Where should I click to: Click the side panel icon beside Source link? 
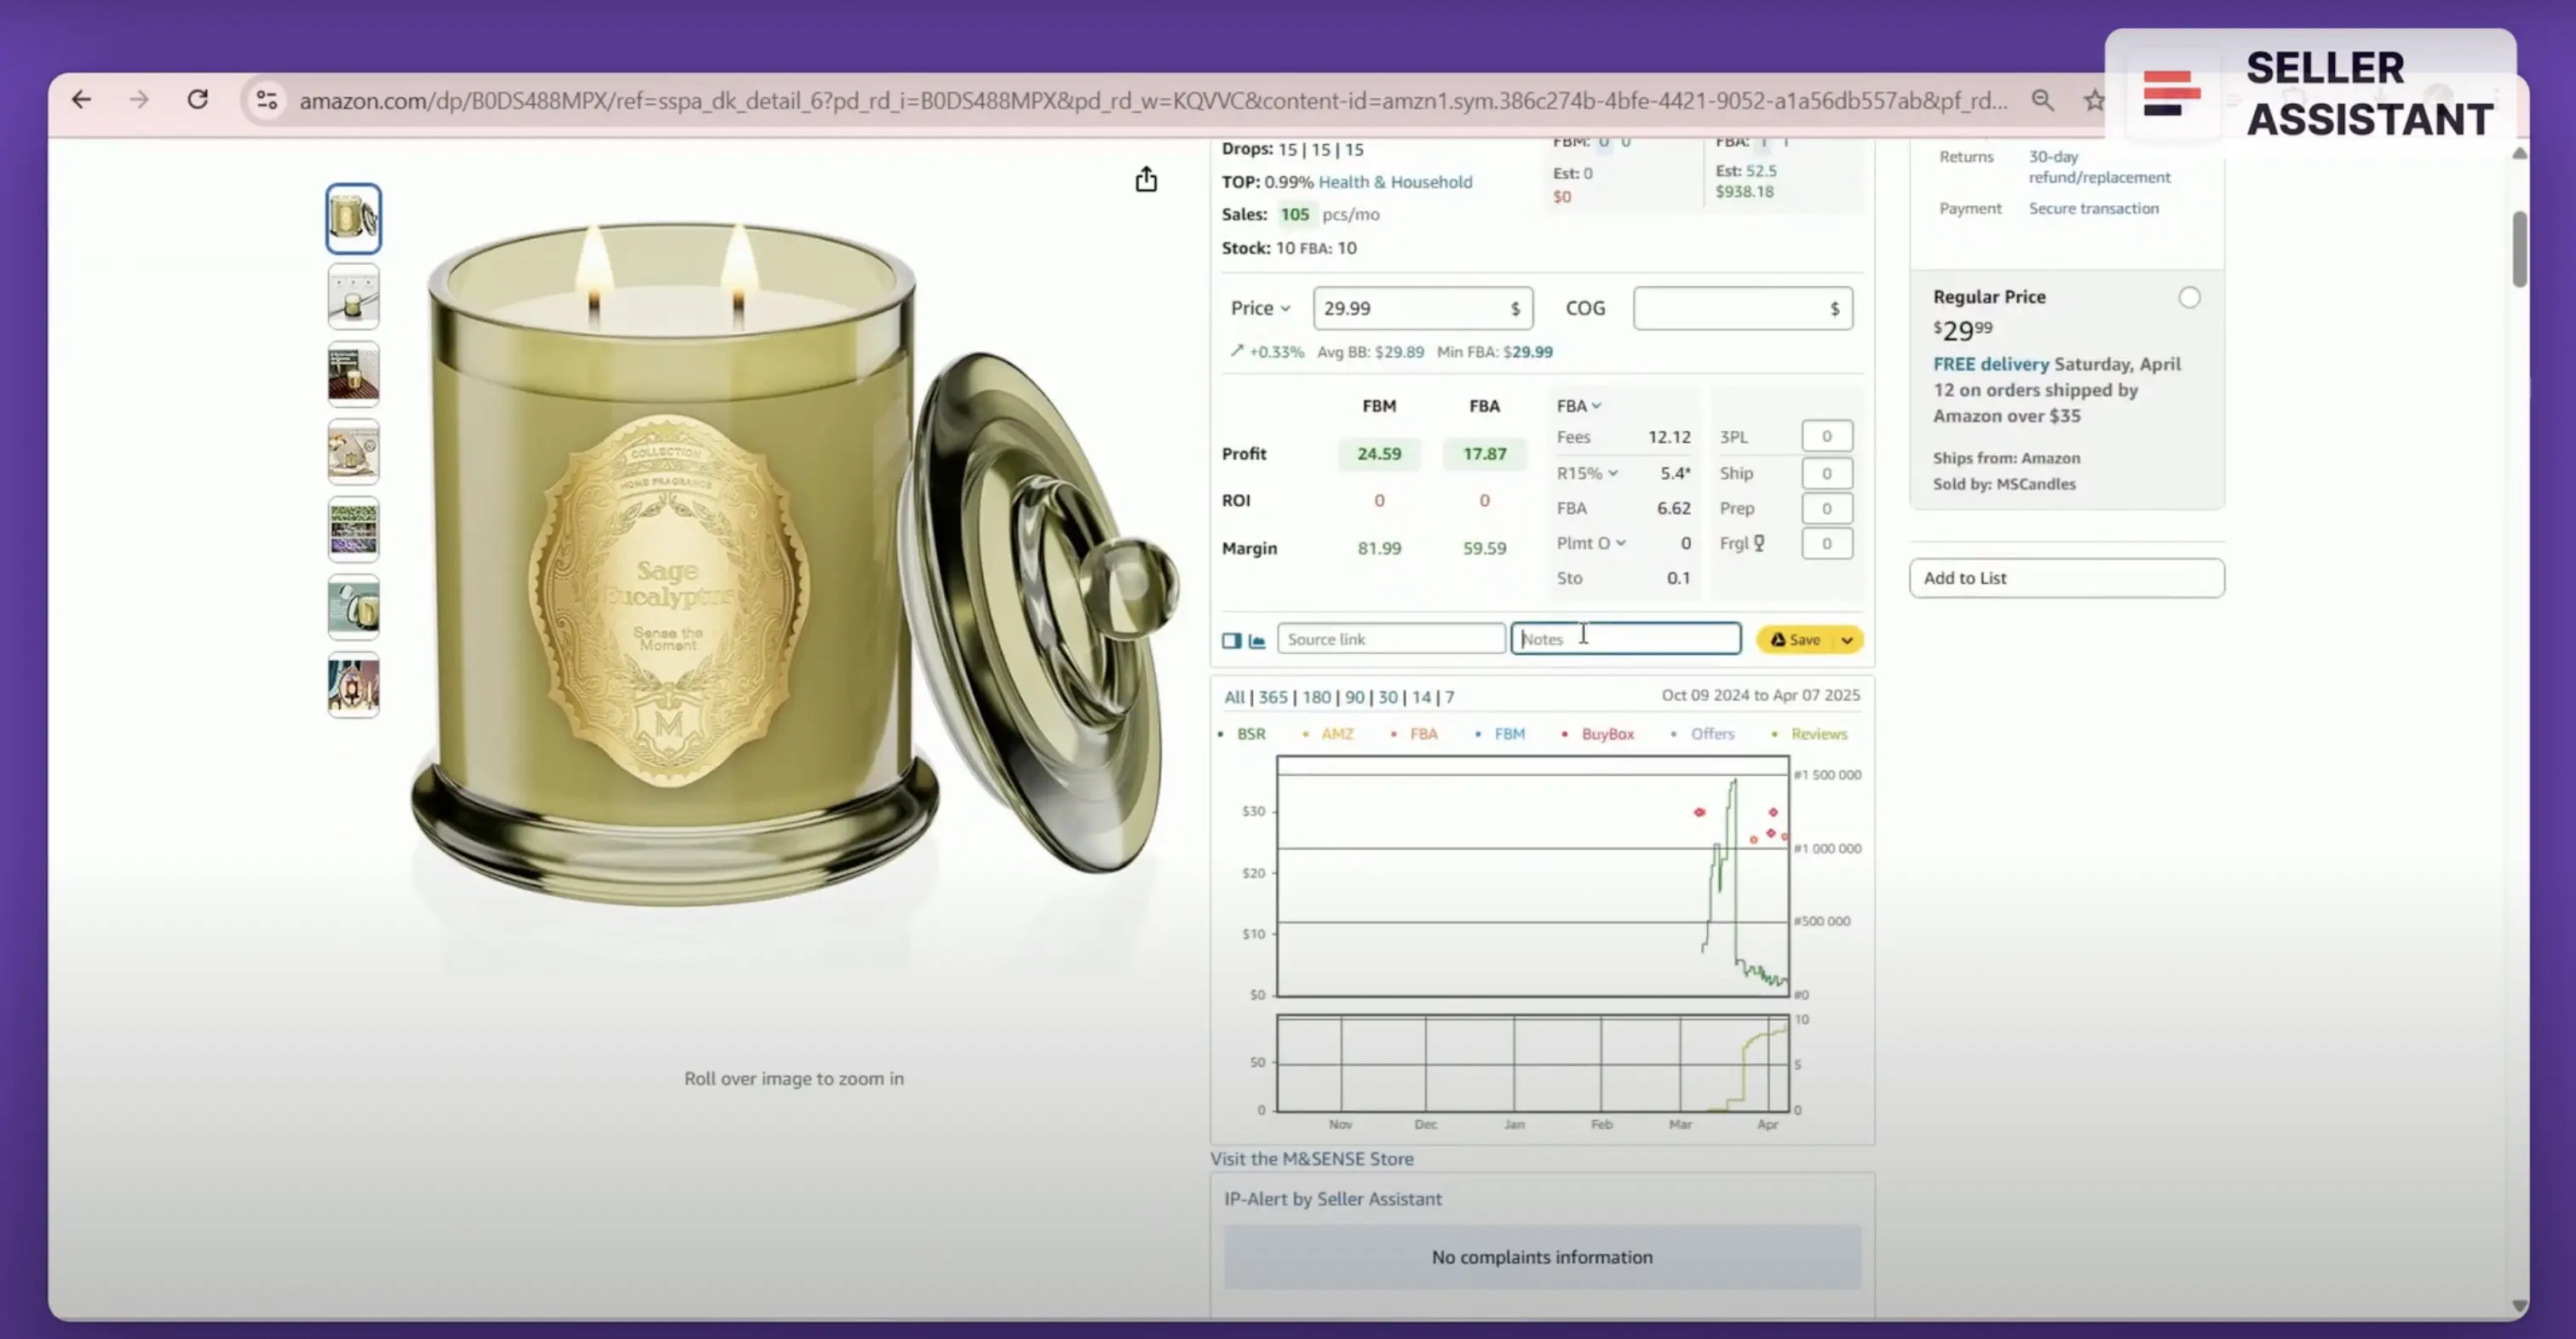pos(1231,640)
